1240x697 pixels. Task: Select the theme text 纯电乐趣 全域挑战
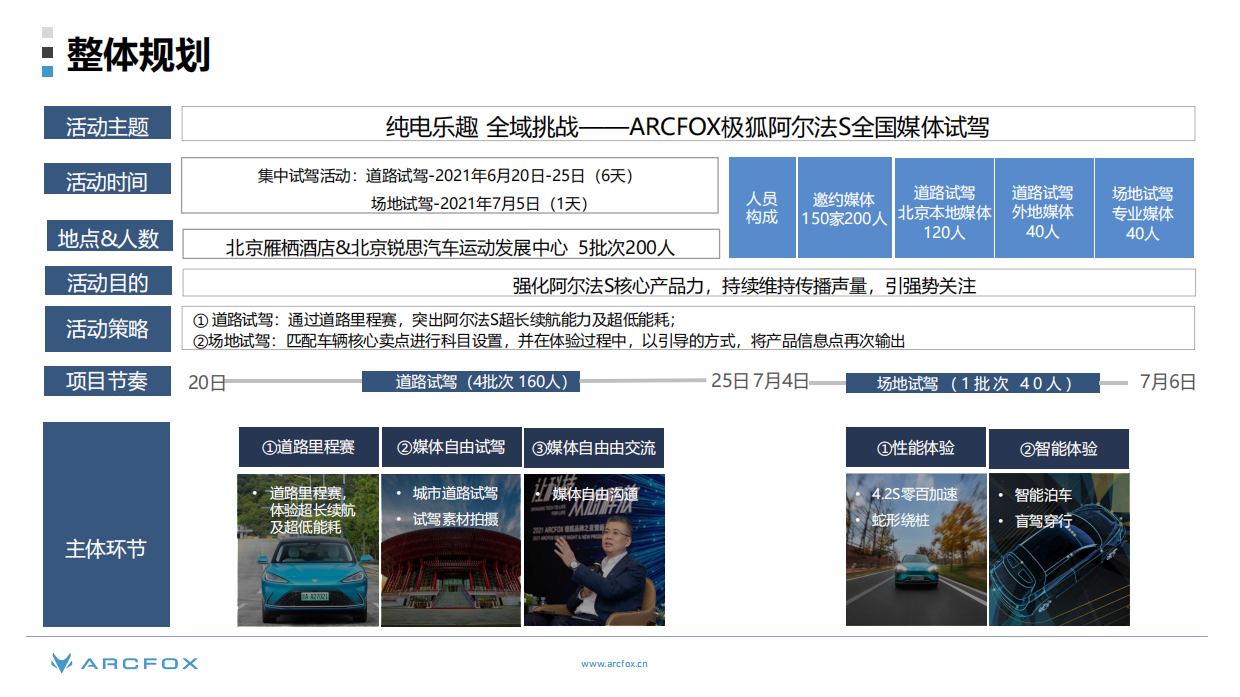coord(483,126)
